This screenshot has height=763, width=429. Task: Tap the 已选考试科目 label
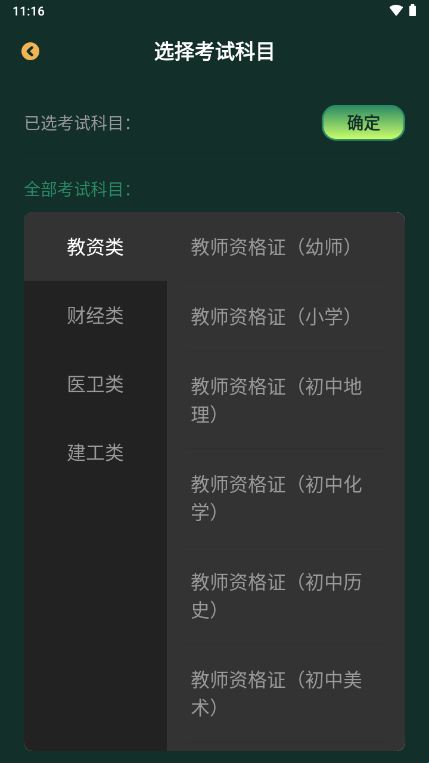click(78, 123)
